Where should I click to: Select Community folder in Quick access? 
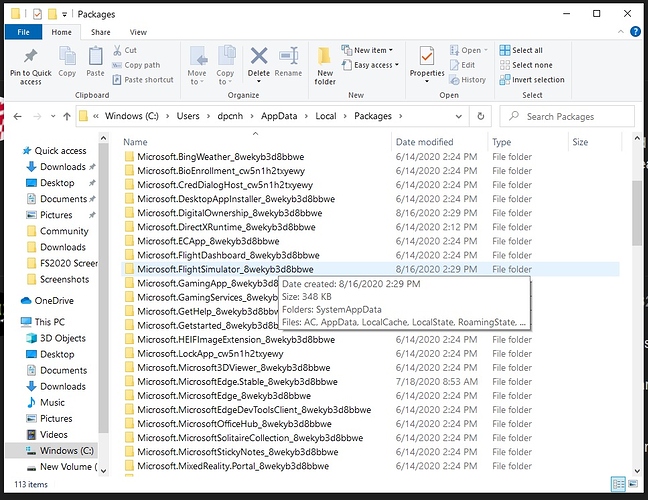coord(64,231)
